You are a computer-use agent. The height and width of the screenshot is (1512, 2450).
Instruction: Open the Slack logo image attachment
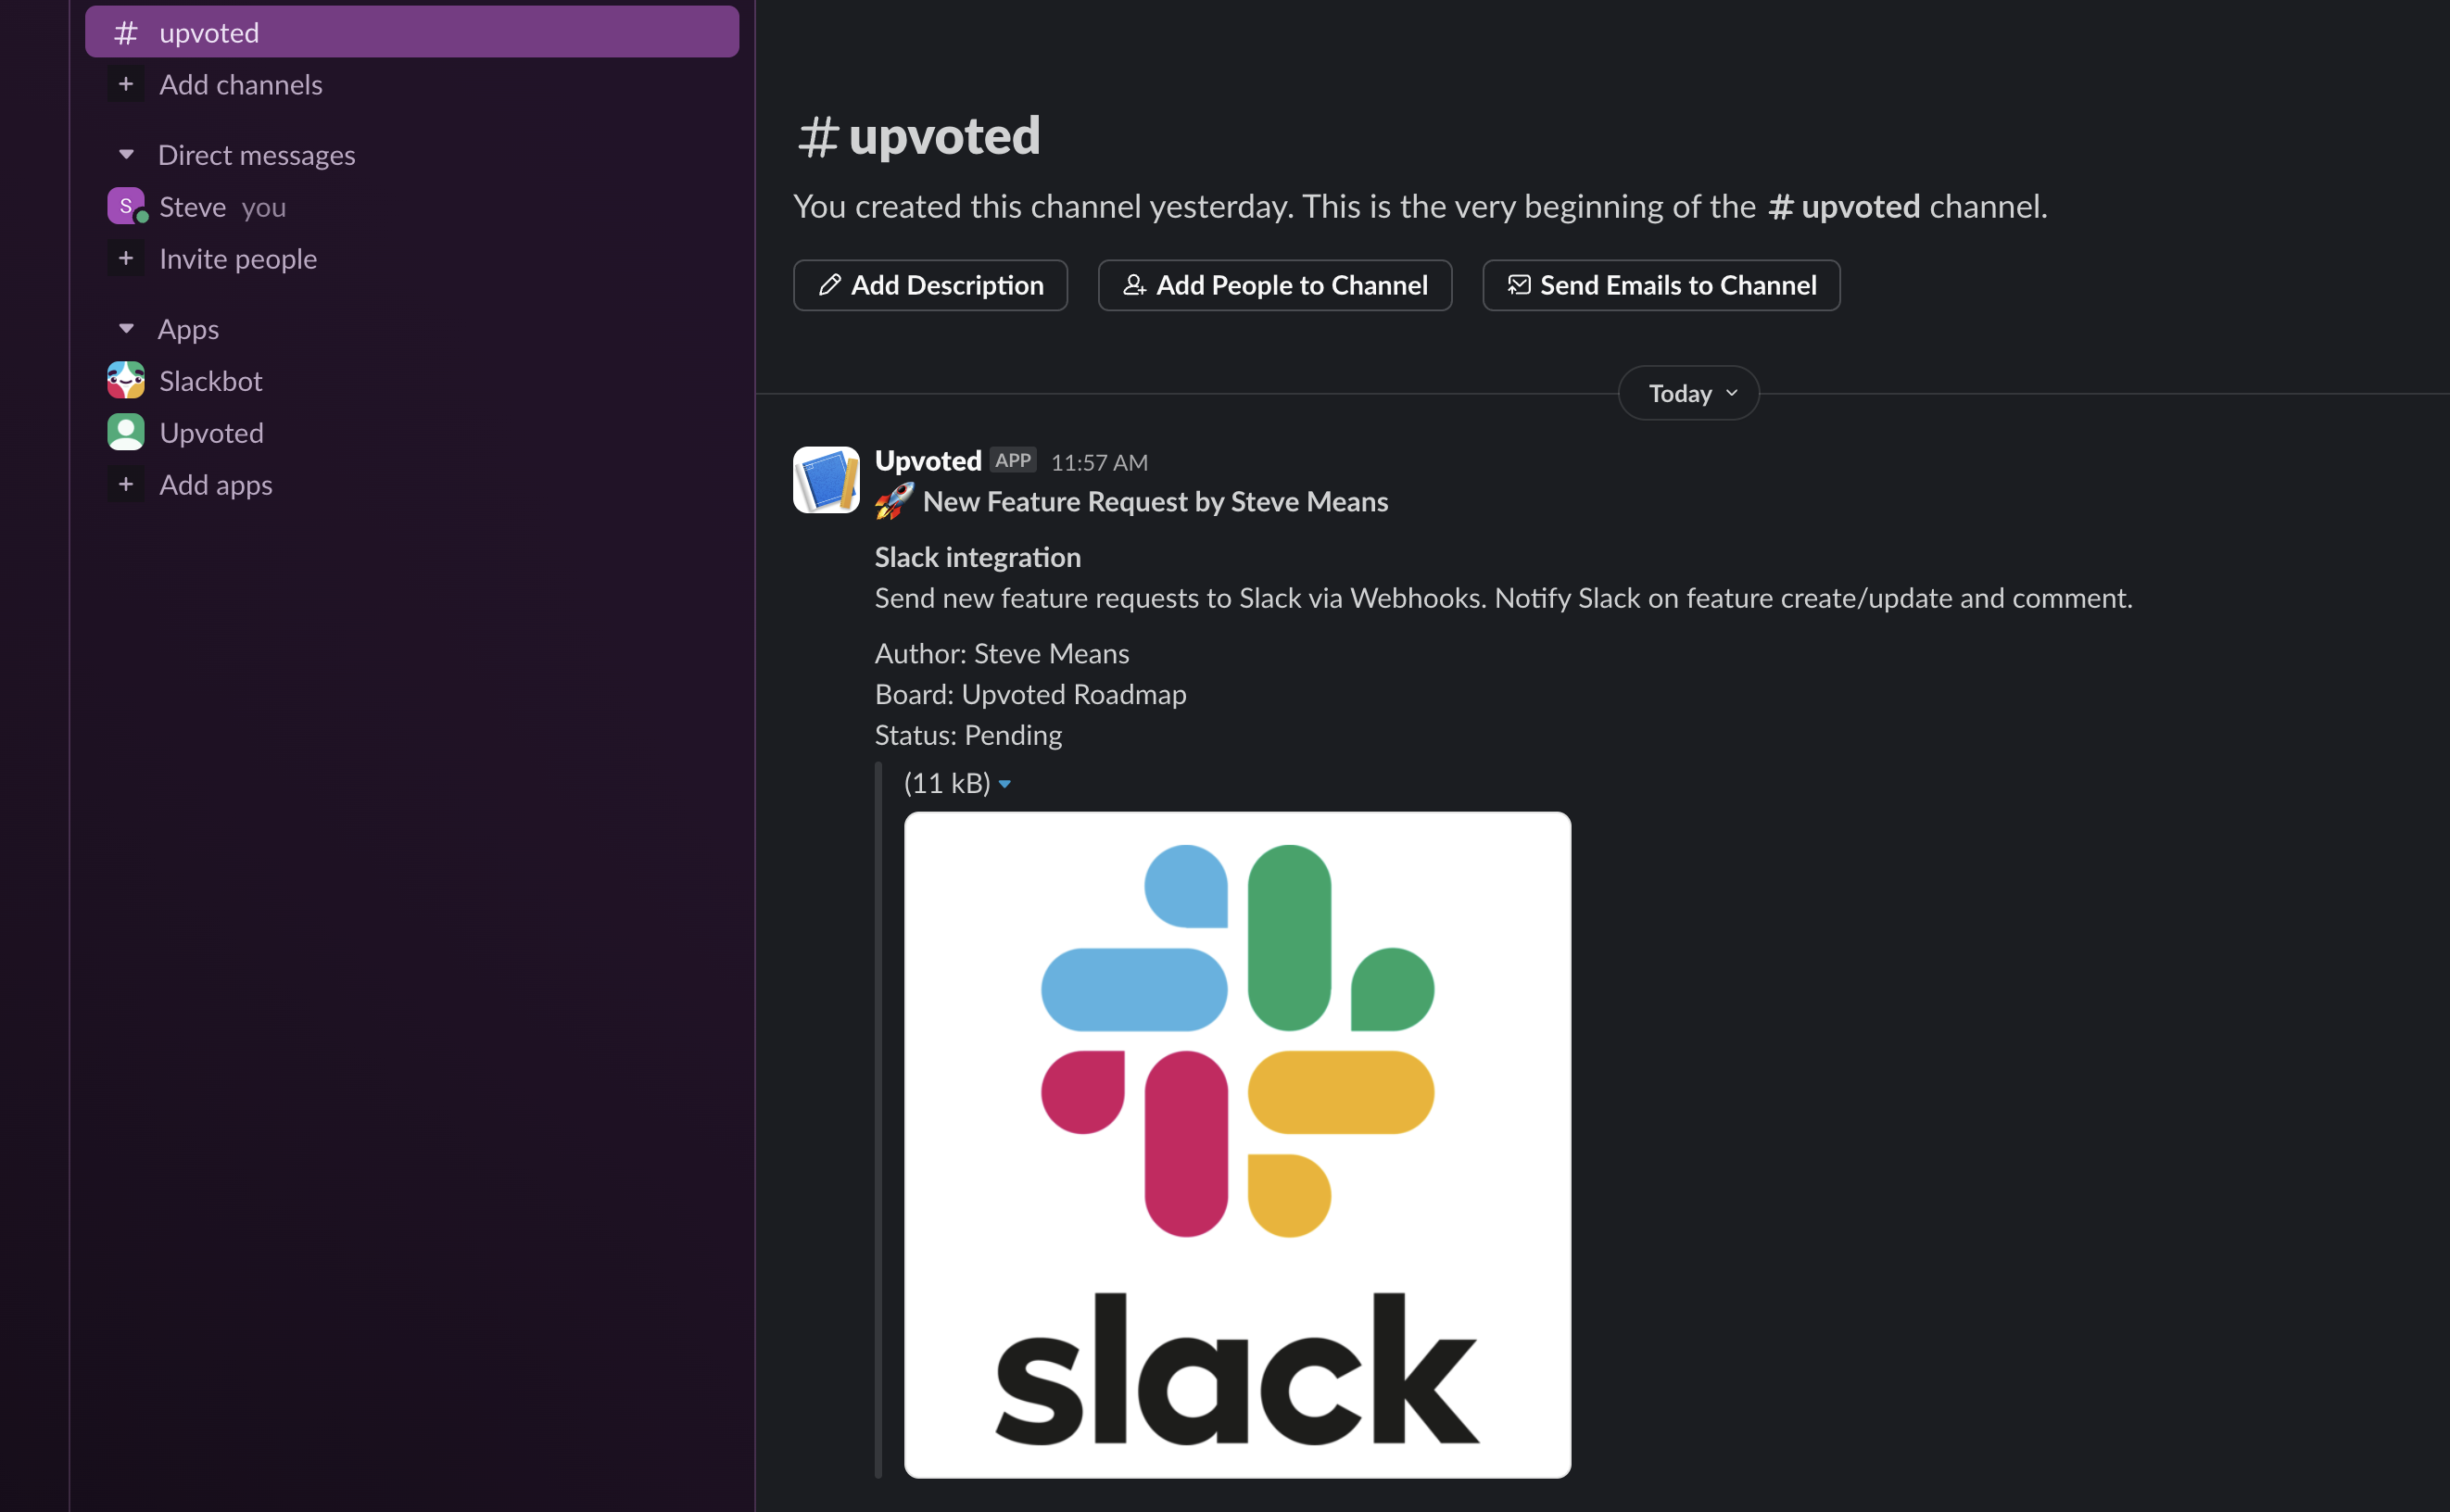(x=1237, y=1145)
